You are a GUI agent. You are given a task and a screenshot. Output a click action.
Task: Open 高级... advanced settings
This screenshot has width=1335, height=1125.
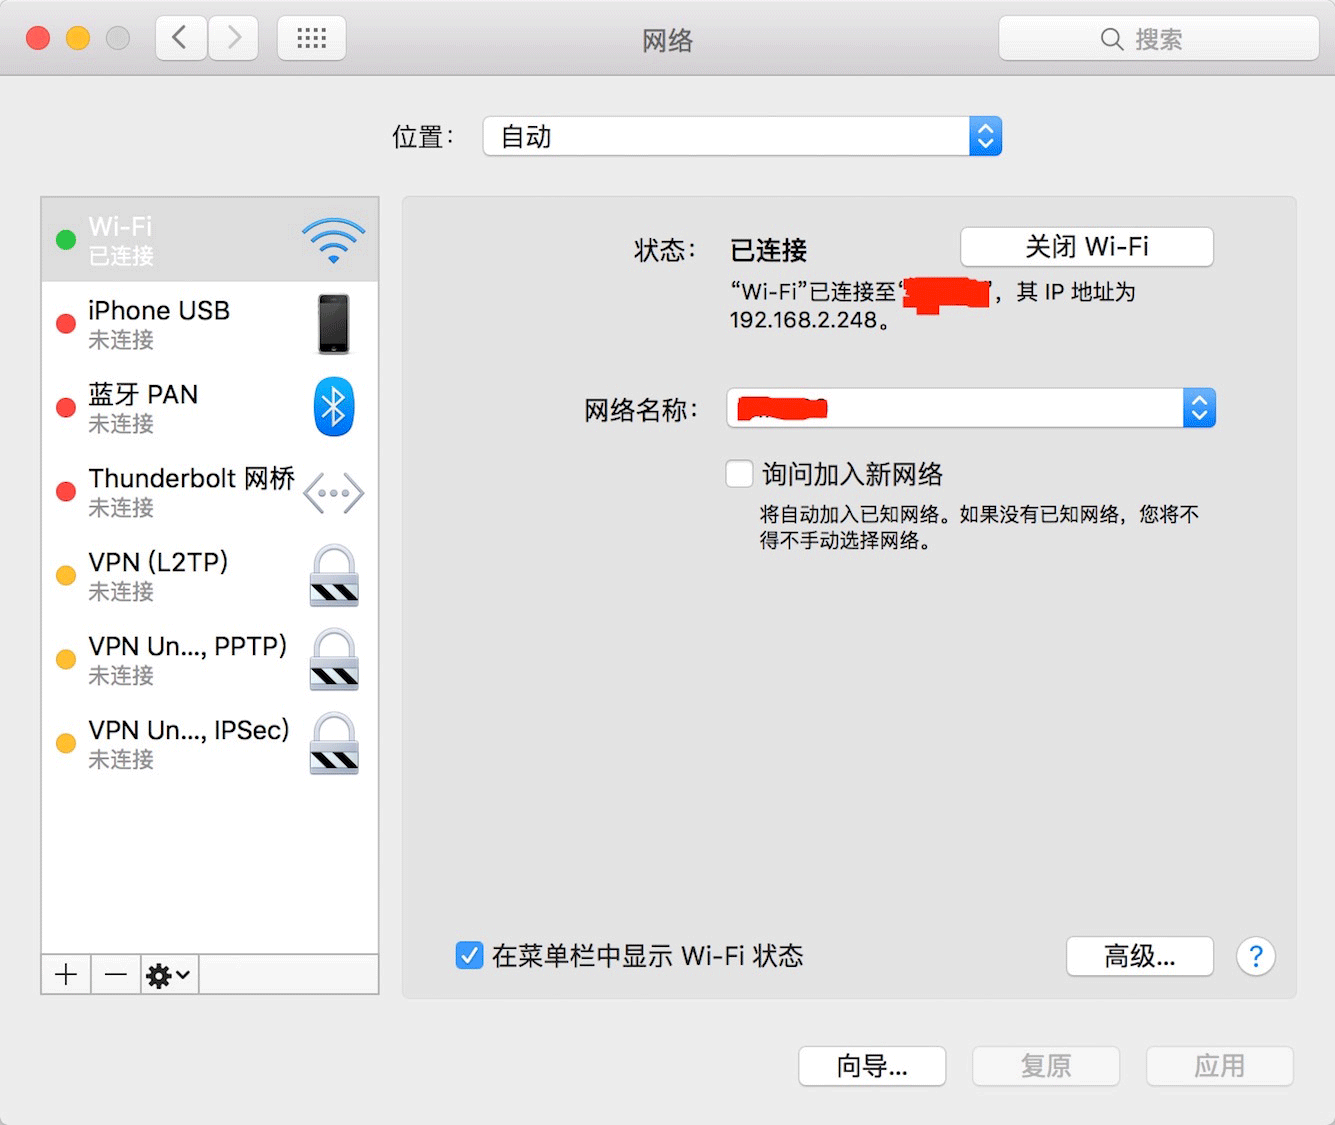[x=1140, y=957]
